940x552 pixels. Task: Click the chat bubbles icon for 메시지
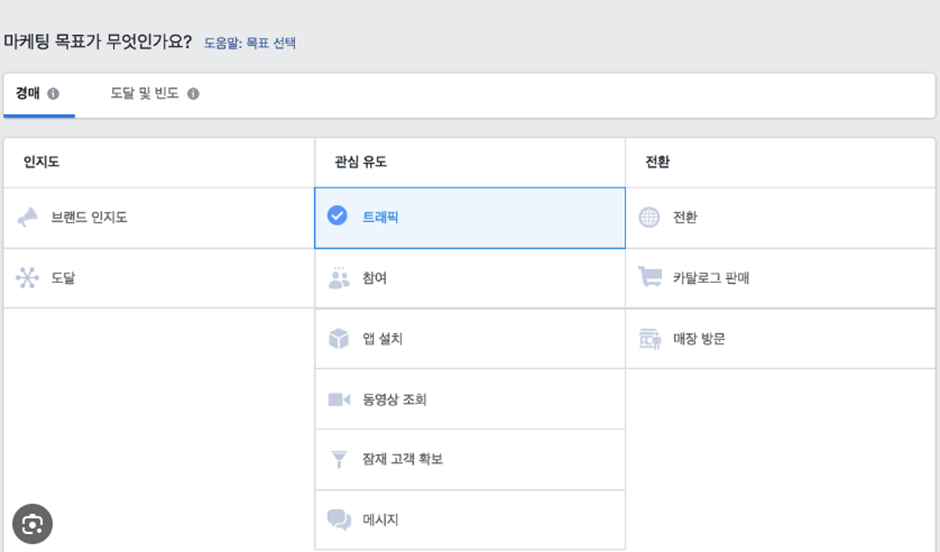click(x=339, y=520)
